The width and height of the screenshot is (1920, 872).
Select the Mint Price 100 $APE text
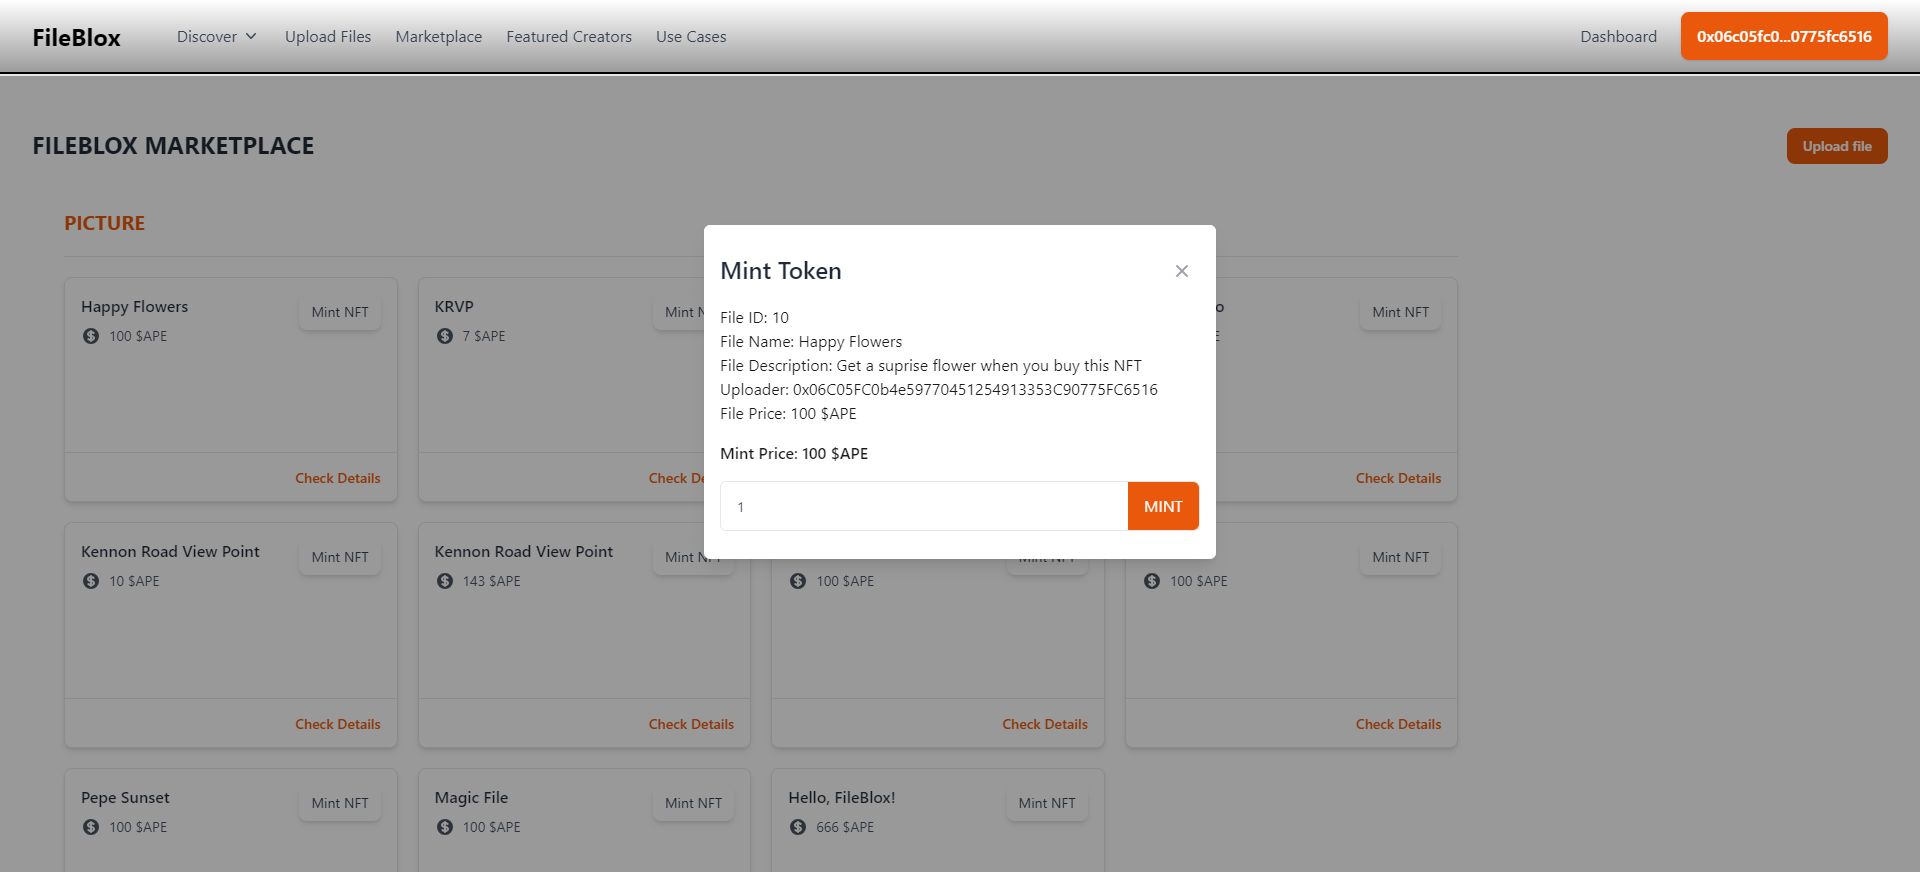click(794, 453)
